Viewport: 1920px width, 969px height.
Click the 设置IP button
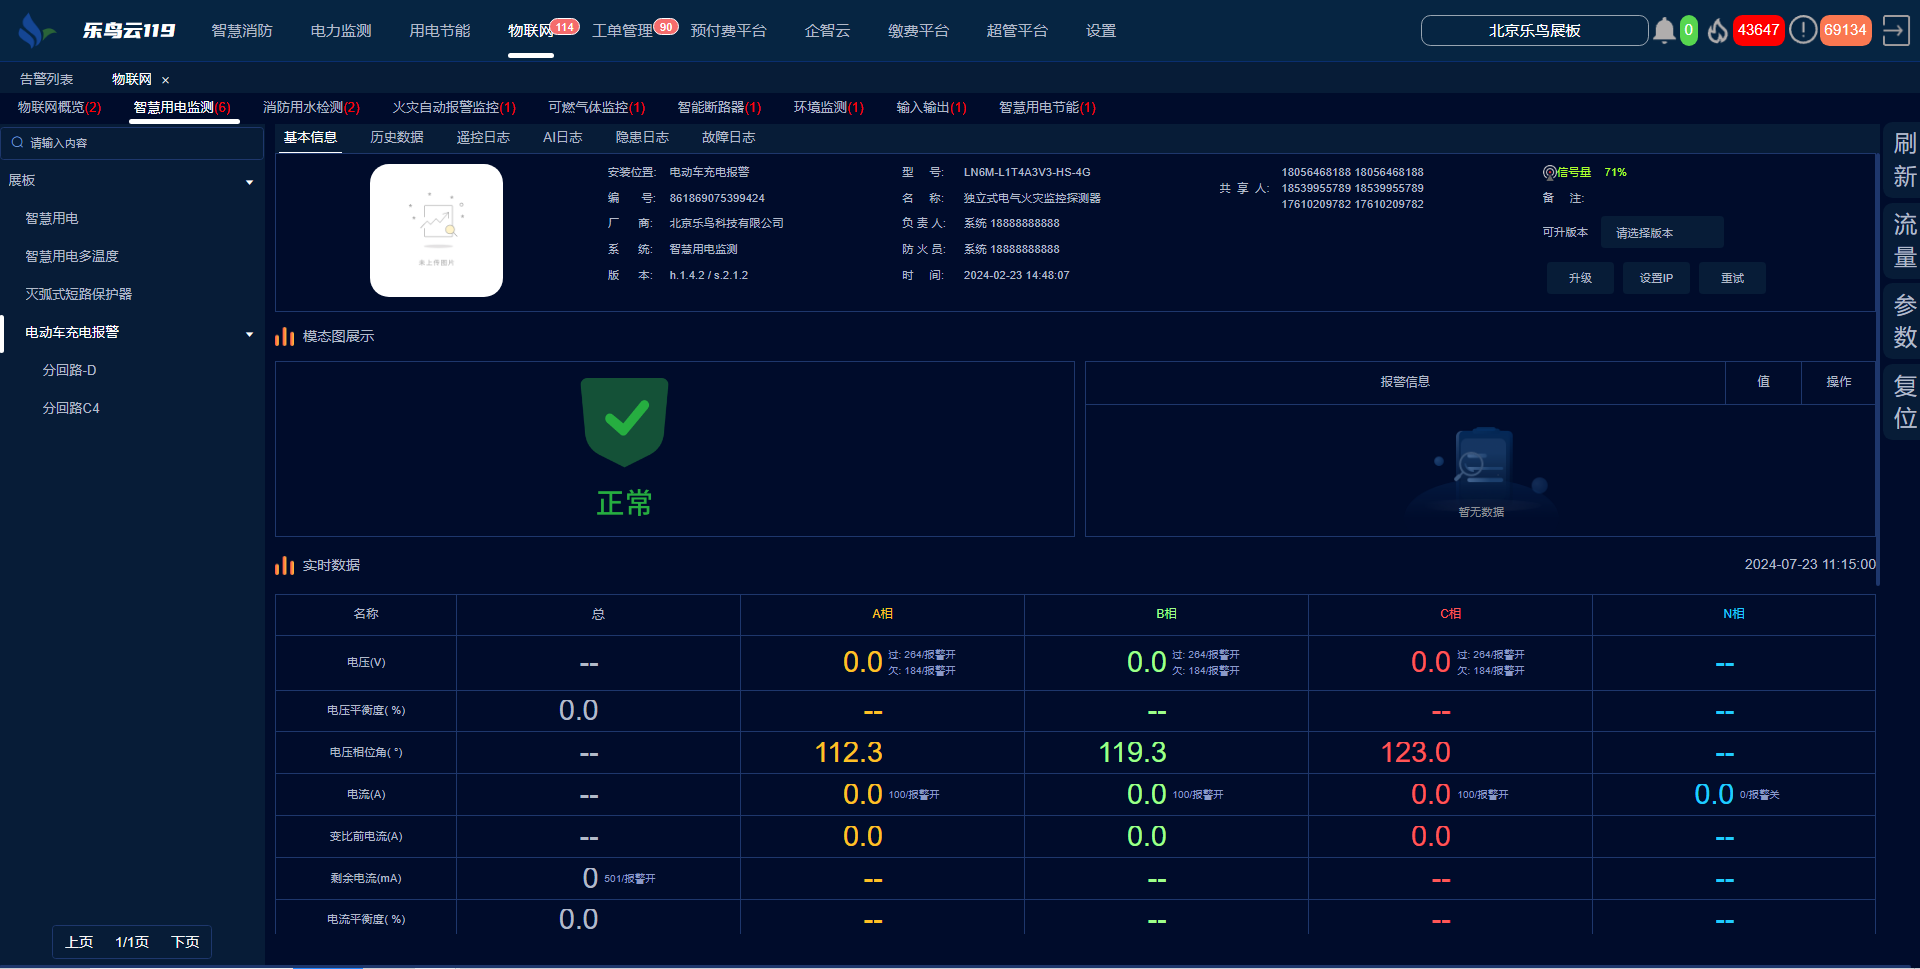1656,279
